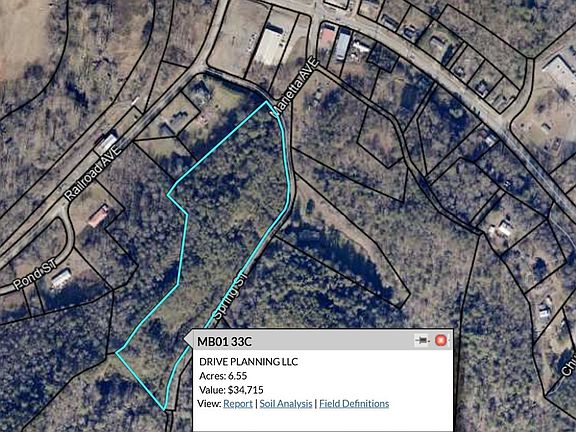Click the Marietta AVE street label
576x432 pixels.
point(294,87)
